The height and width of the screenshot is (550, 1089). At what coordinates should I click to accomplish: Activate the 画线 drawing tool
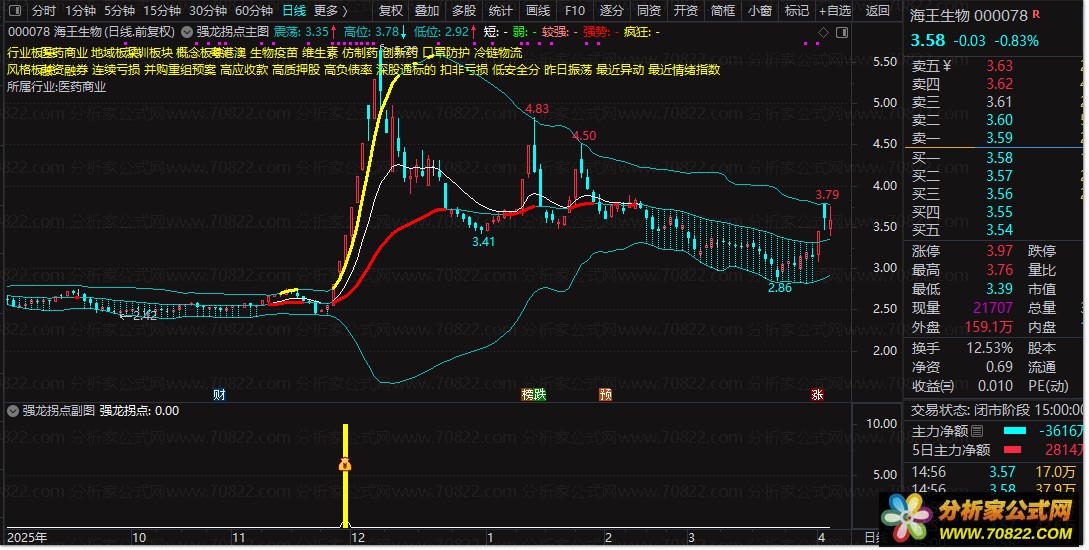pyautogui.click(x=538, y=10)
